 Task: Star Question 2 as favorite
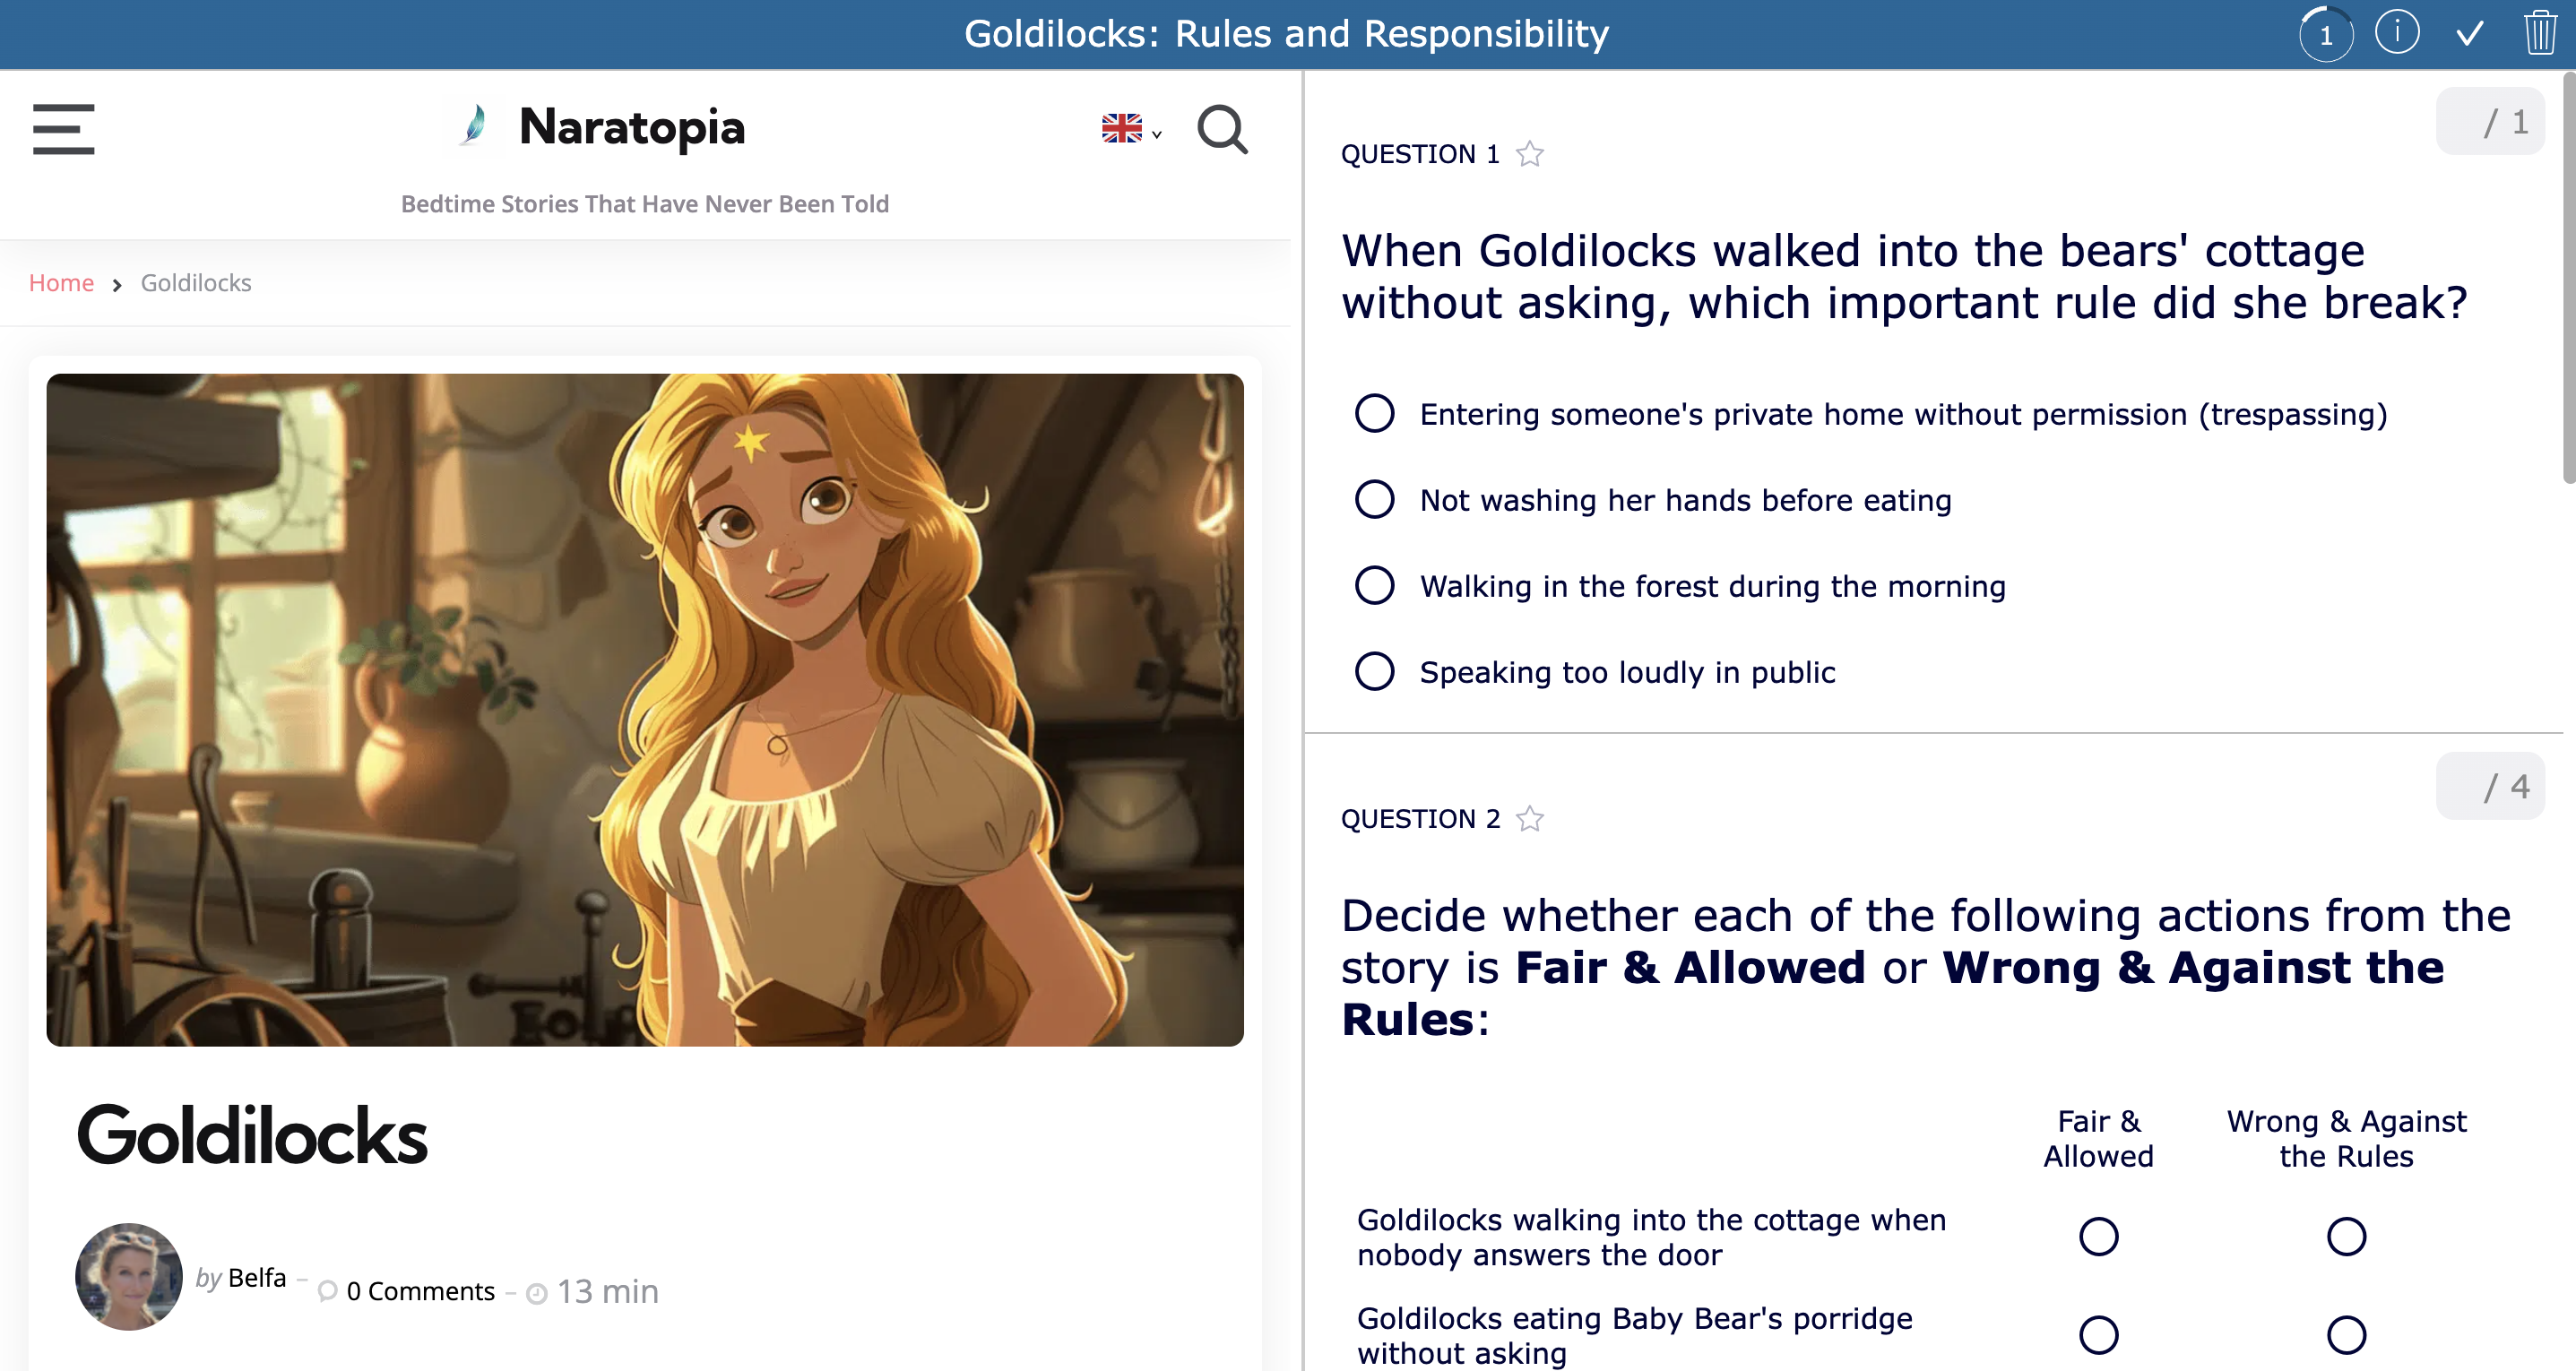1530,819
